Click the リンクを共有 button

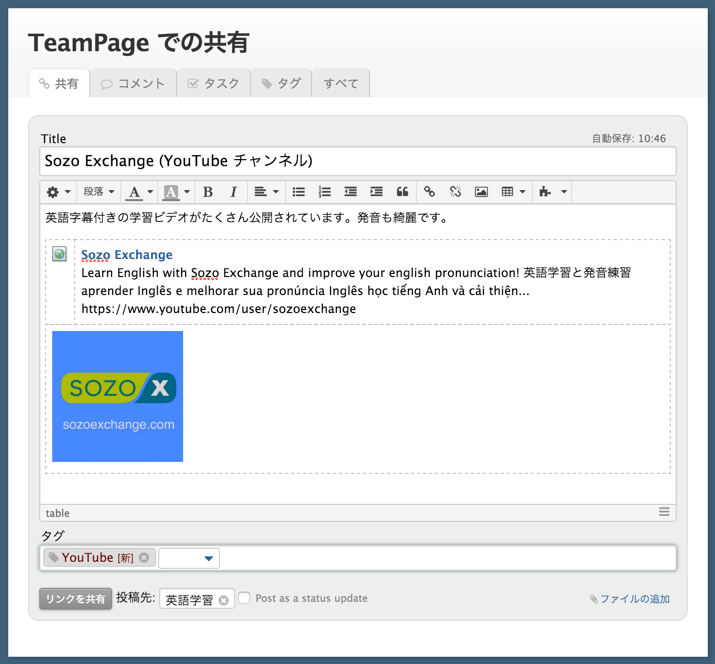pyautogui.click(x=76, y=599)
